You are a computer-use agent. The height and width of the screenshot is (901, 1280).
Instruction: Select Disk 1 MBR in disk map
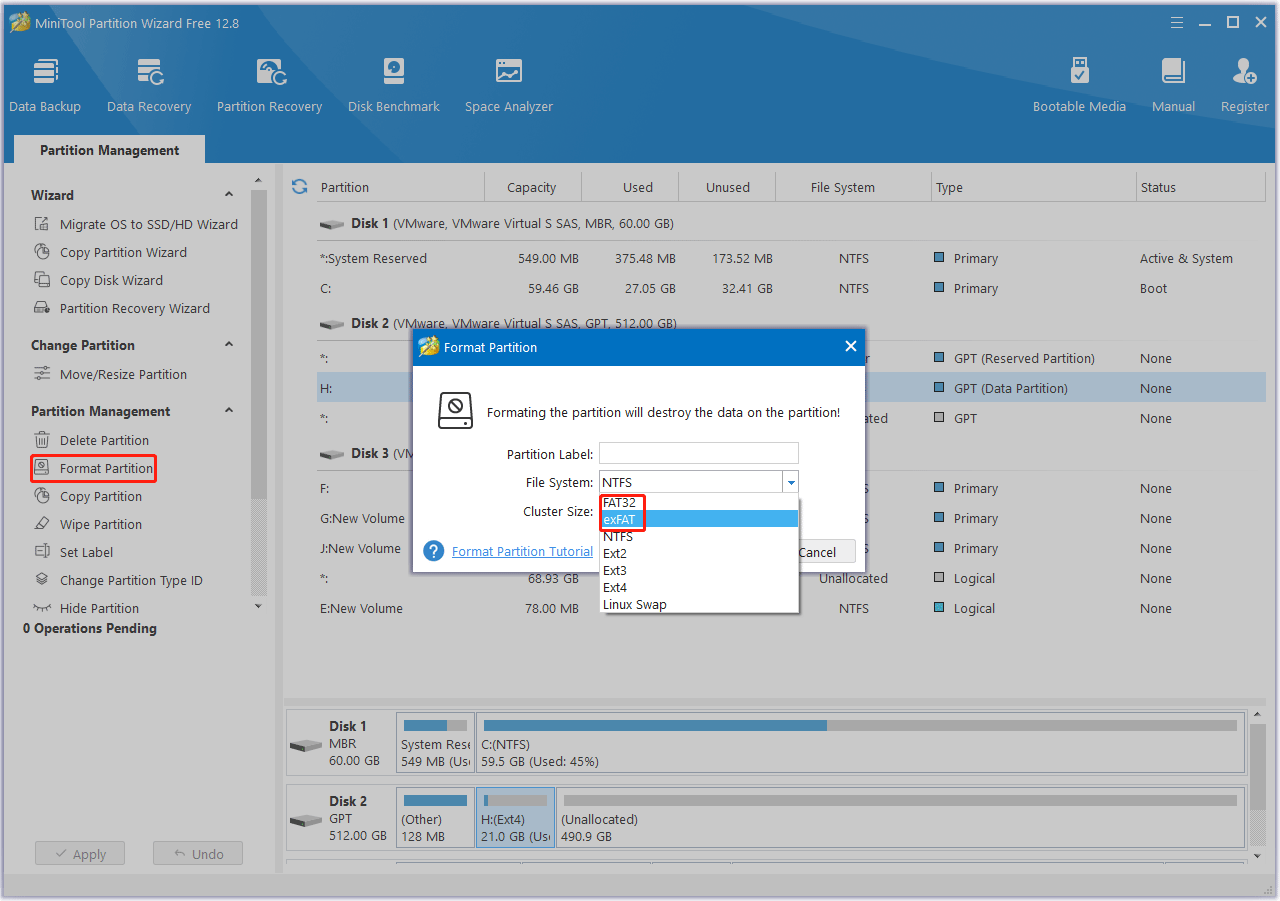[x=341, y=743]
